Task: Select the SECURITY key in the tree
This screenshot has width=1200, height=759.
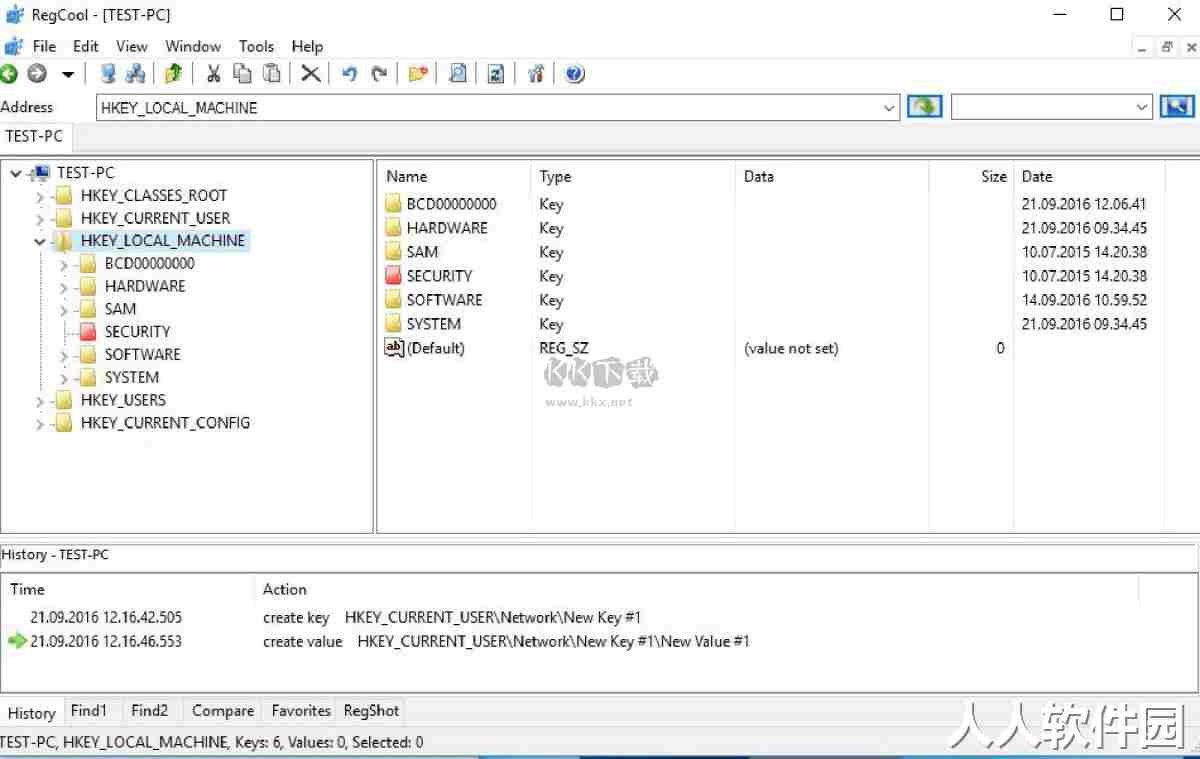Action: 137,332
